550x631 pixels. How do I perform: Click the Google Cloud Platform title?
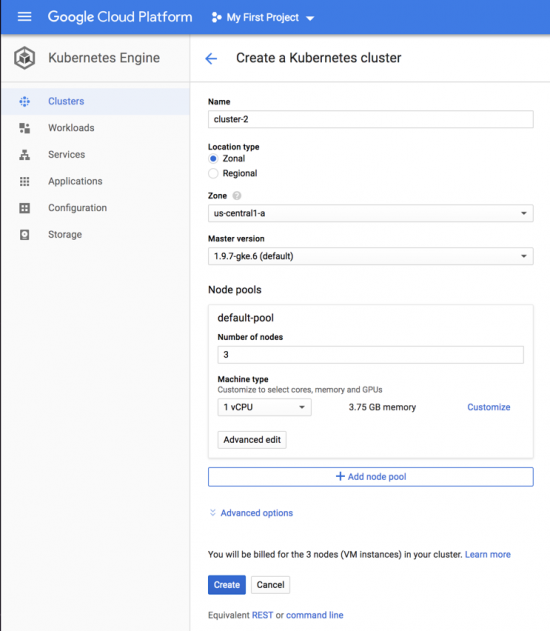point(120,17)
